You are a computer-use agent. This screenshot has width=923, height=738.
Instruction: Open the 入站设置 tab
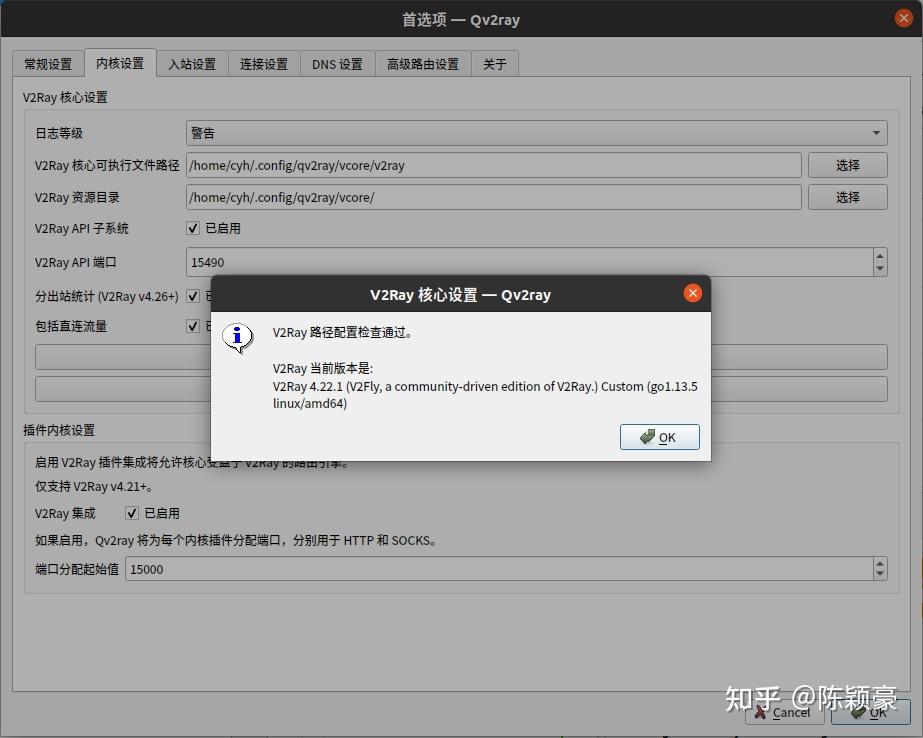tap(191, 63)
